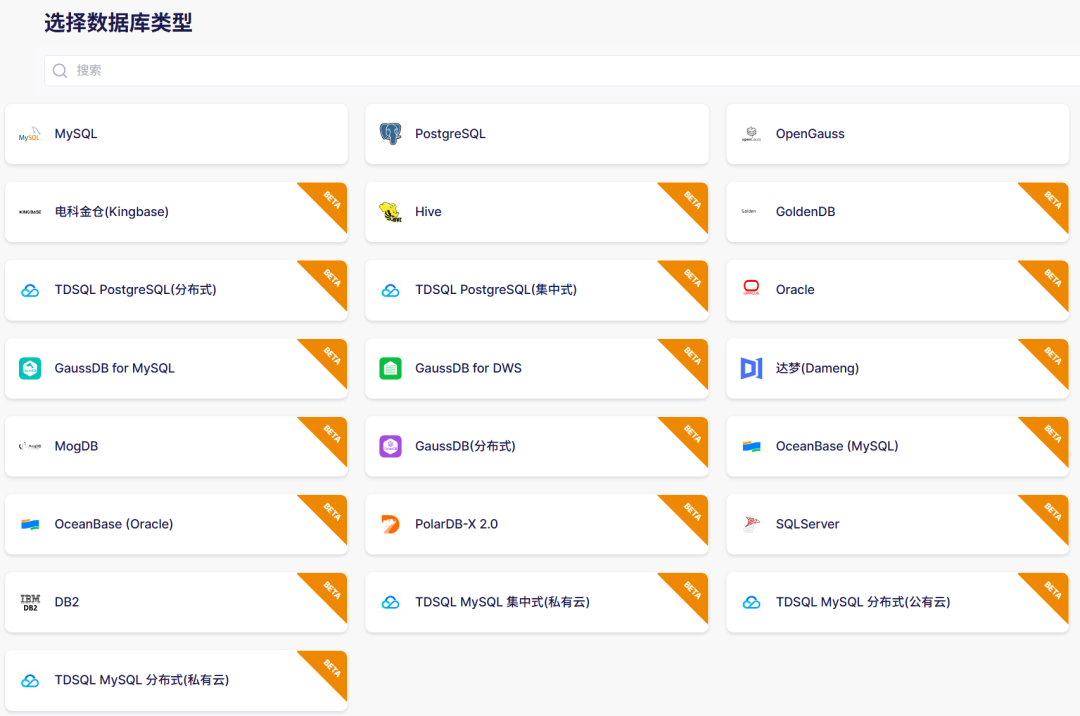Select TDSQL MySQL 分布式(私有云) label
Screen dimensions: 1080x716
142,680
